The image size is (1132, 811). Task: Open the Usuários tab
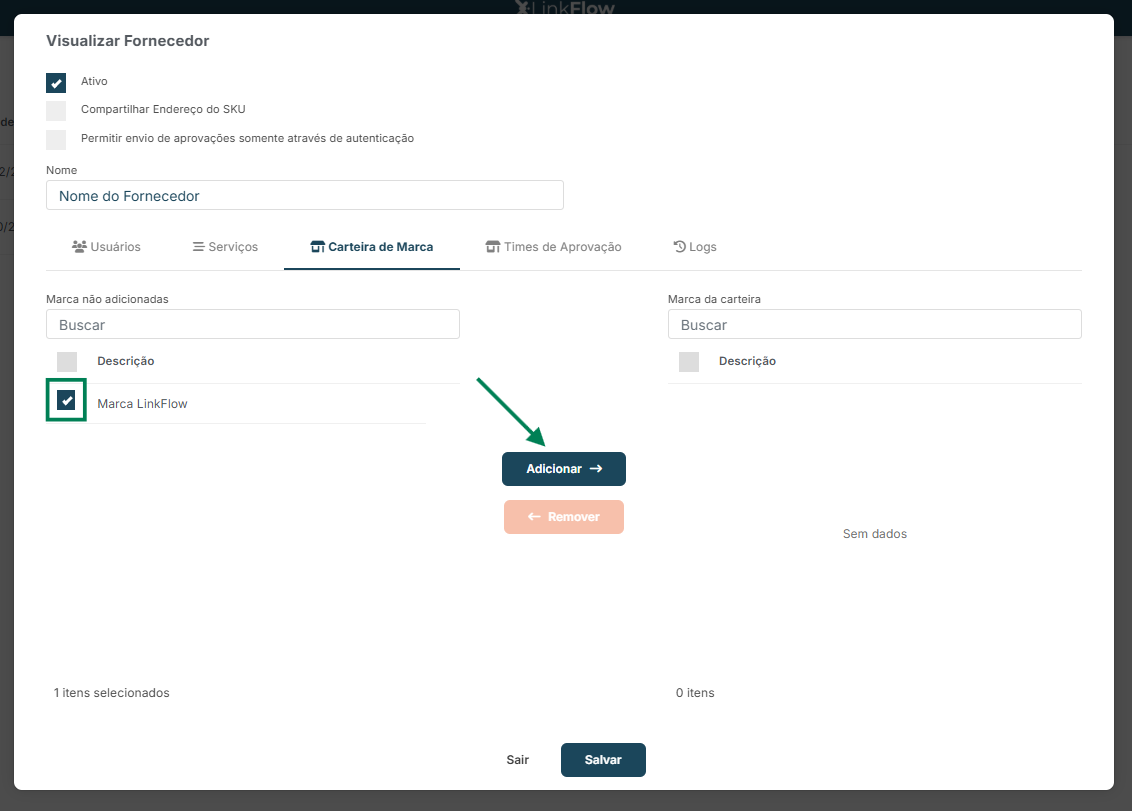point(106,247)
